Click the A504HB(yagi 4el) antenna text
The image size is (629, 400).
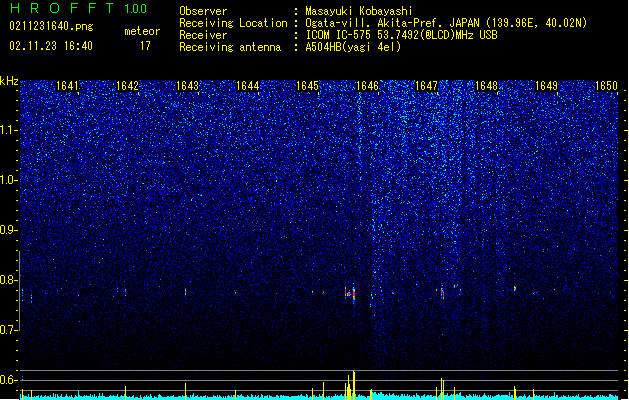353,47
